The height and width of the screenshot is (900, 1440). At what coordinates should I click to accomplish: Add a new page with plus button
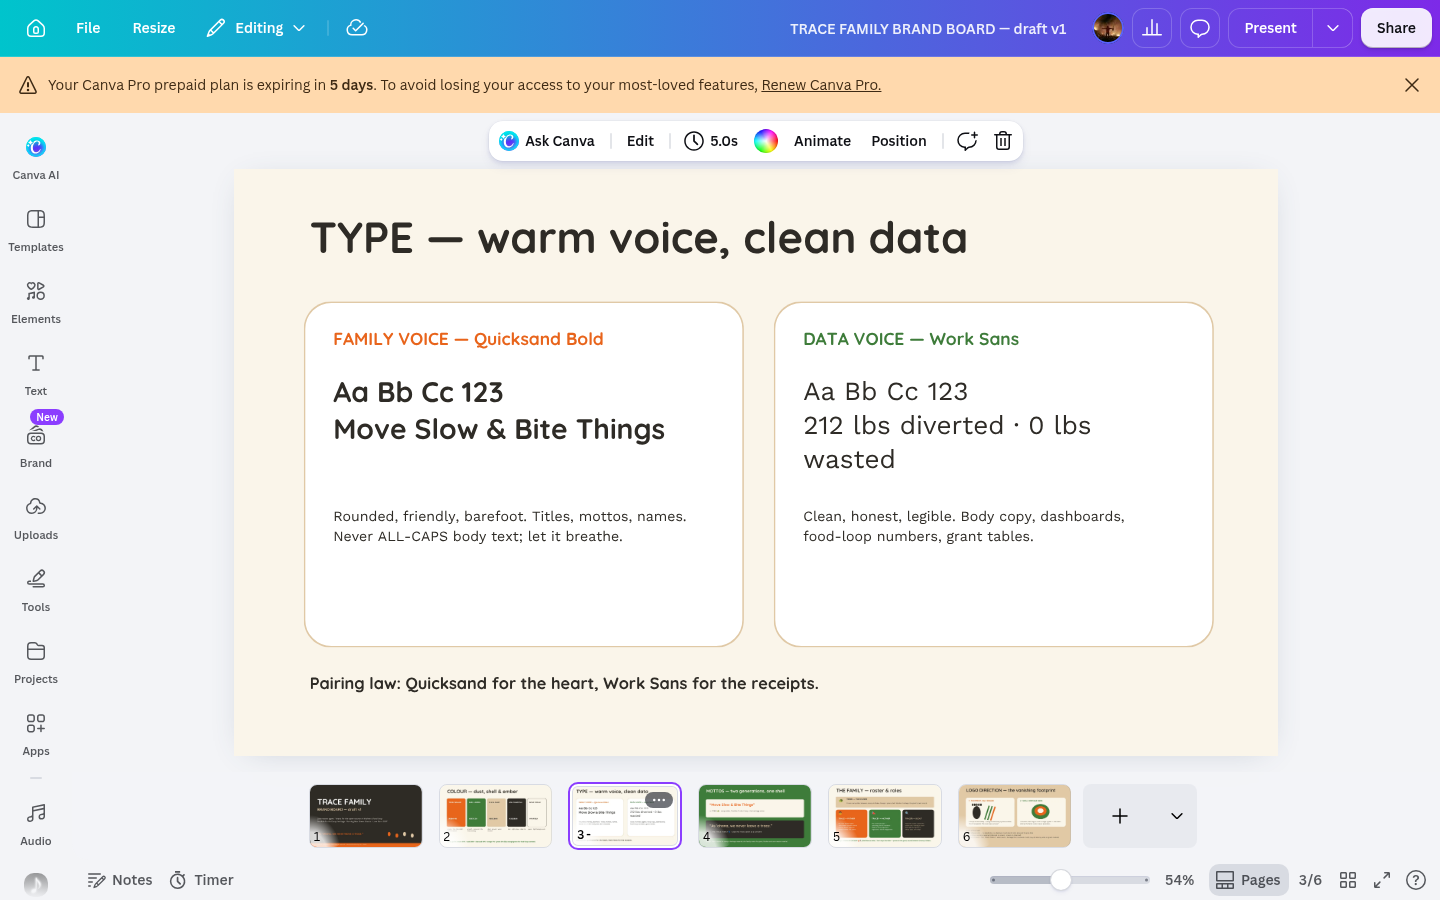(x=1120, y=816)
